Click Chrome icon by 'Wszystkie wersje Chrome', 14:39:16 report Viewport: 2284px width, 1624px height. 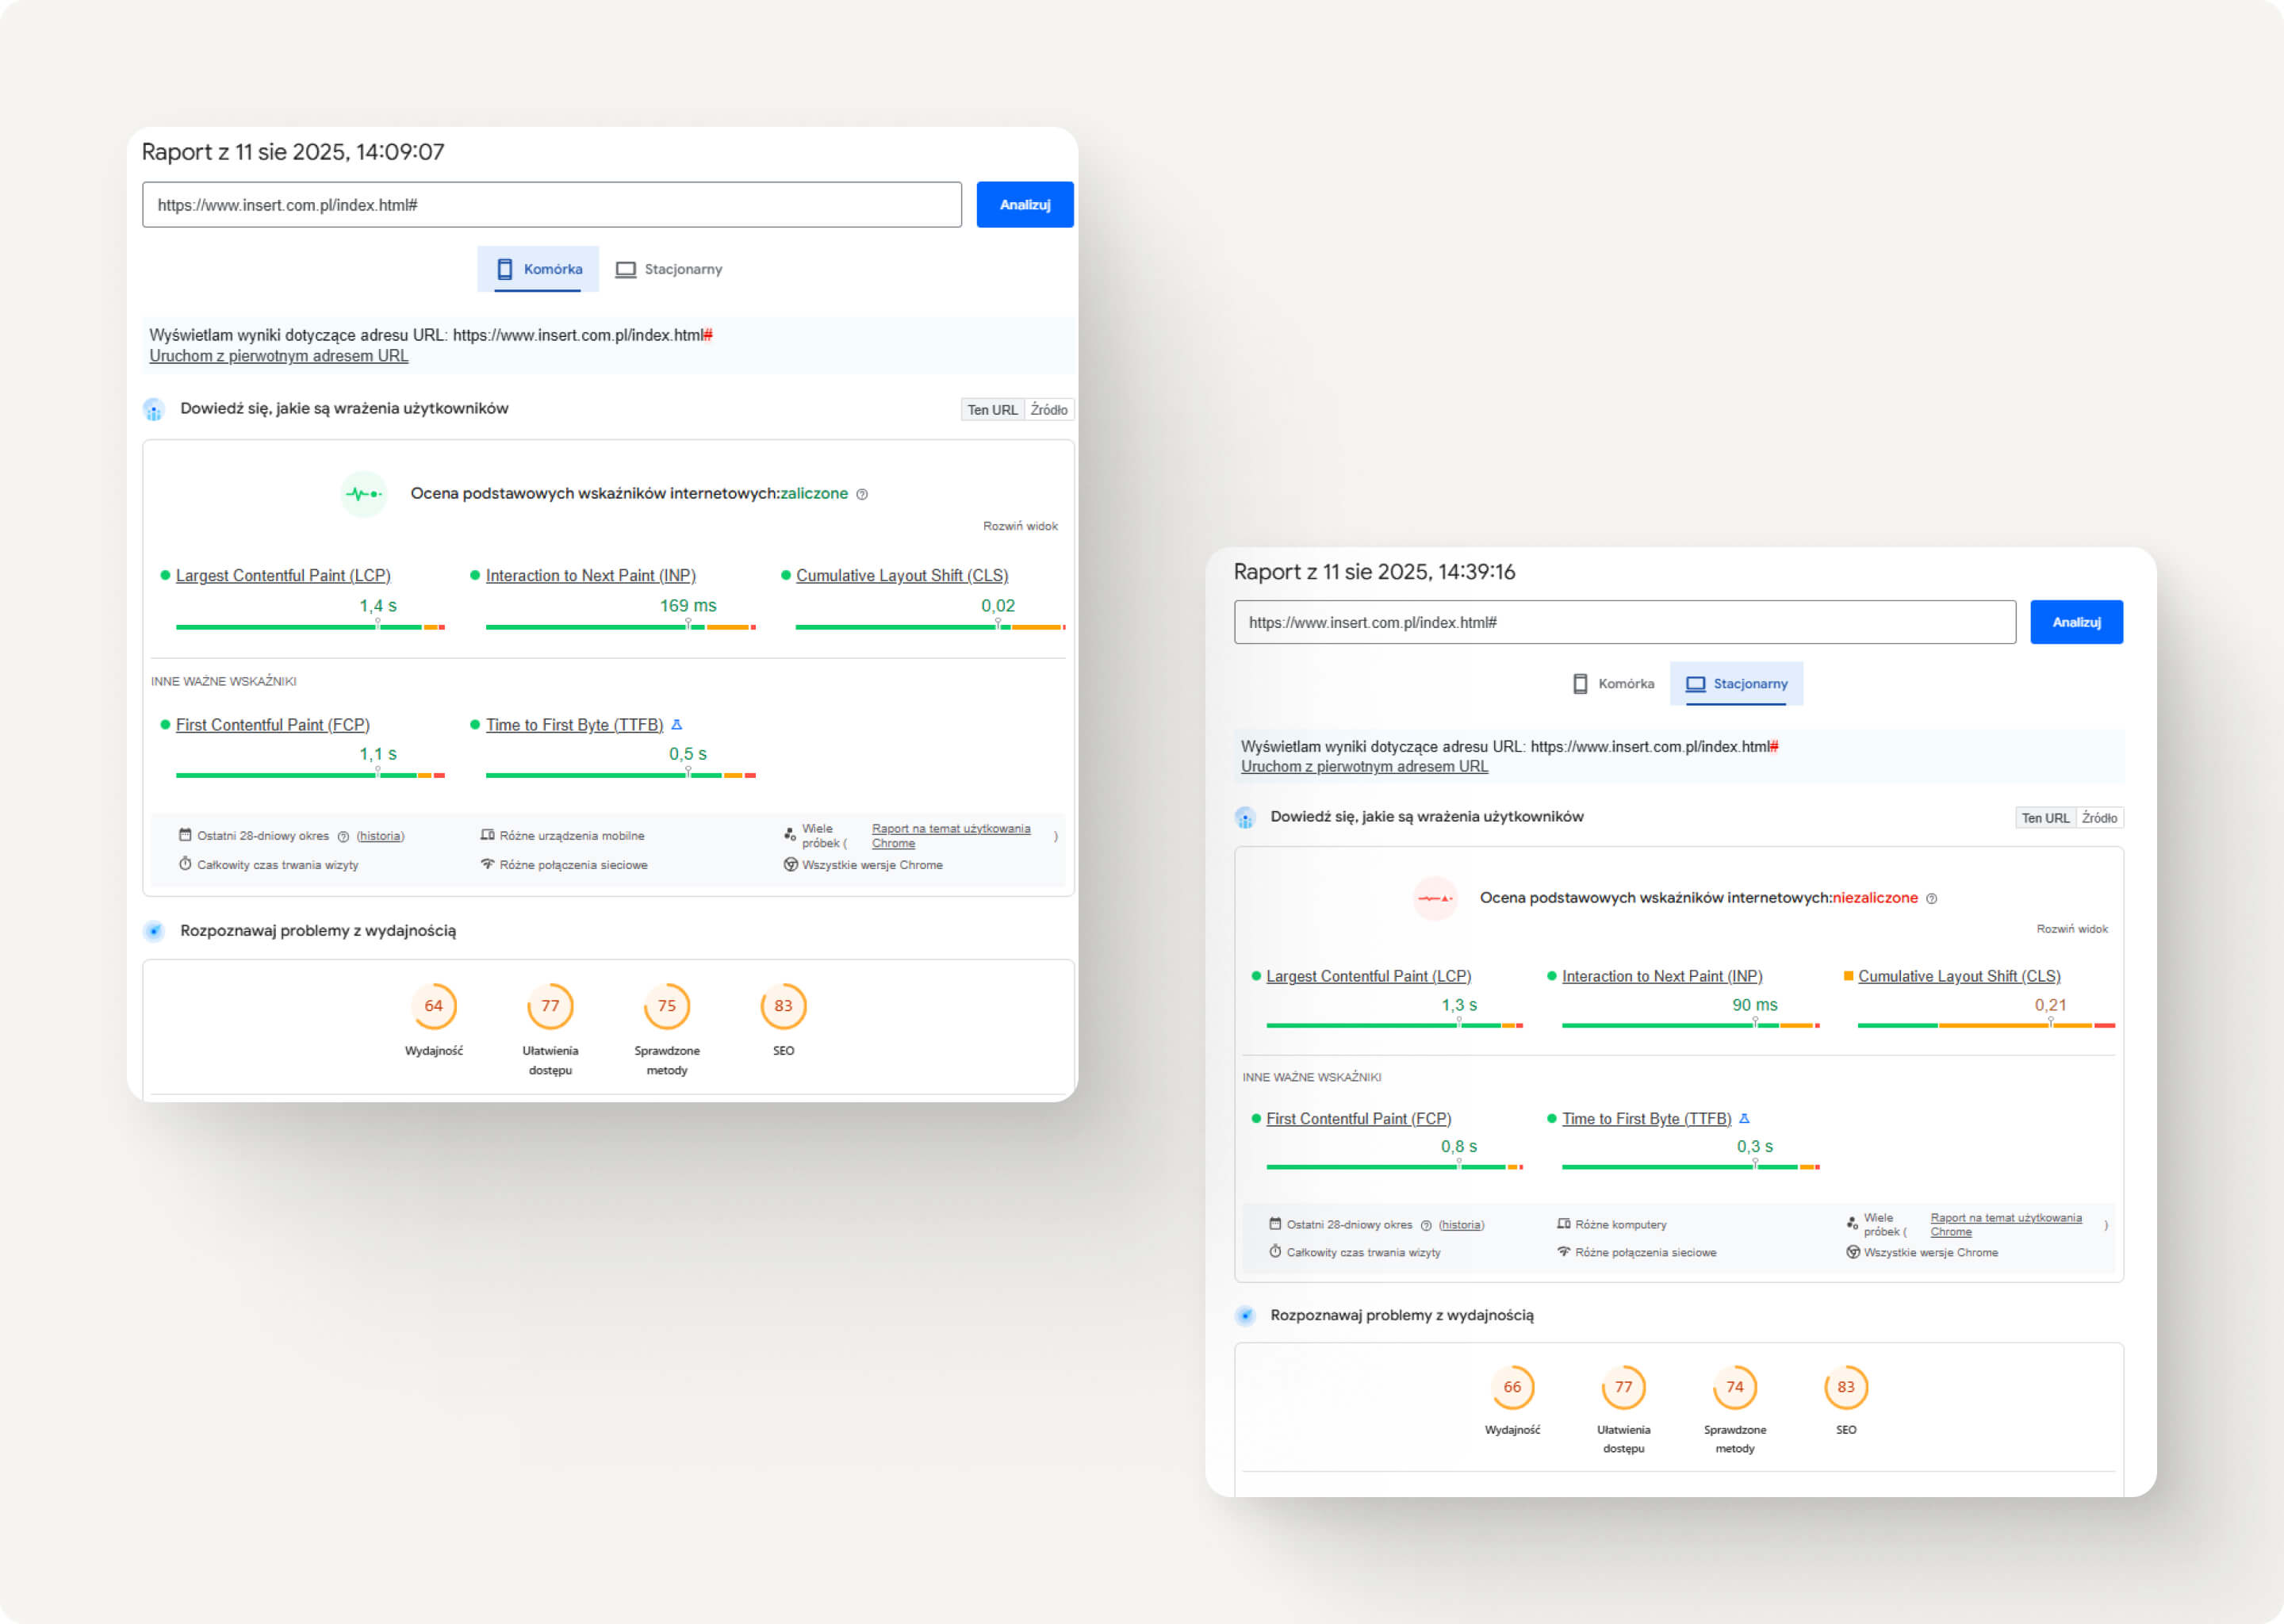coord(1853,1252)
